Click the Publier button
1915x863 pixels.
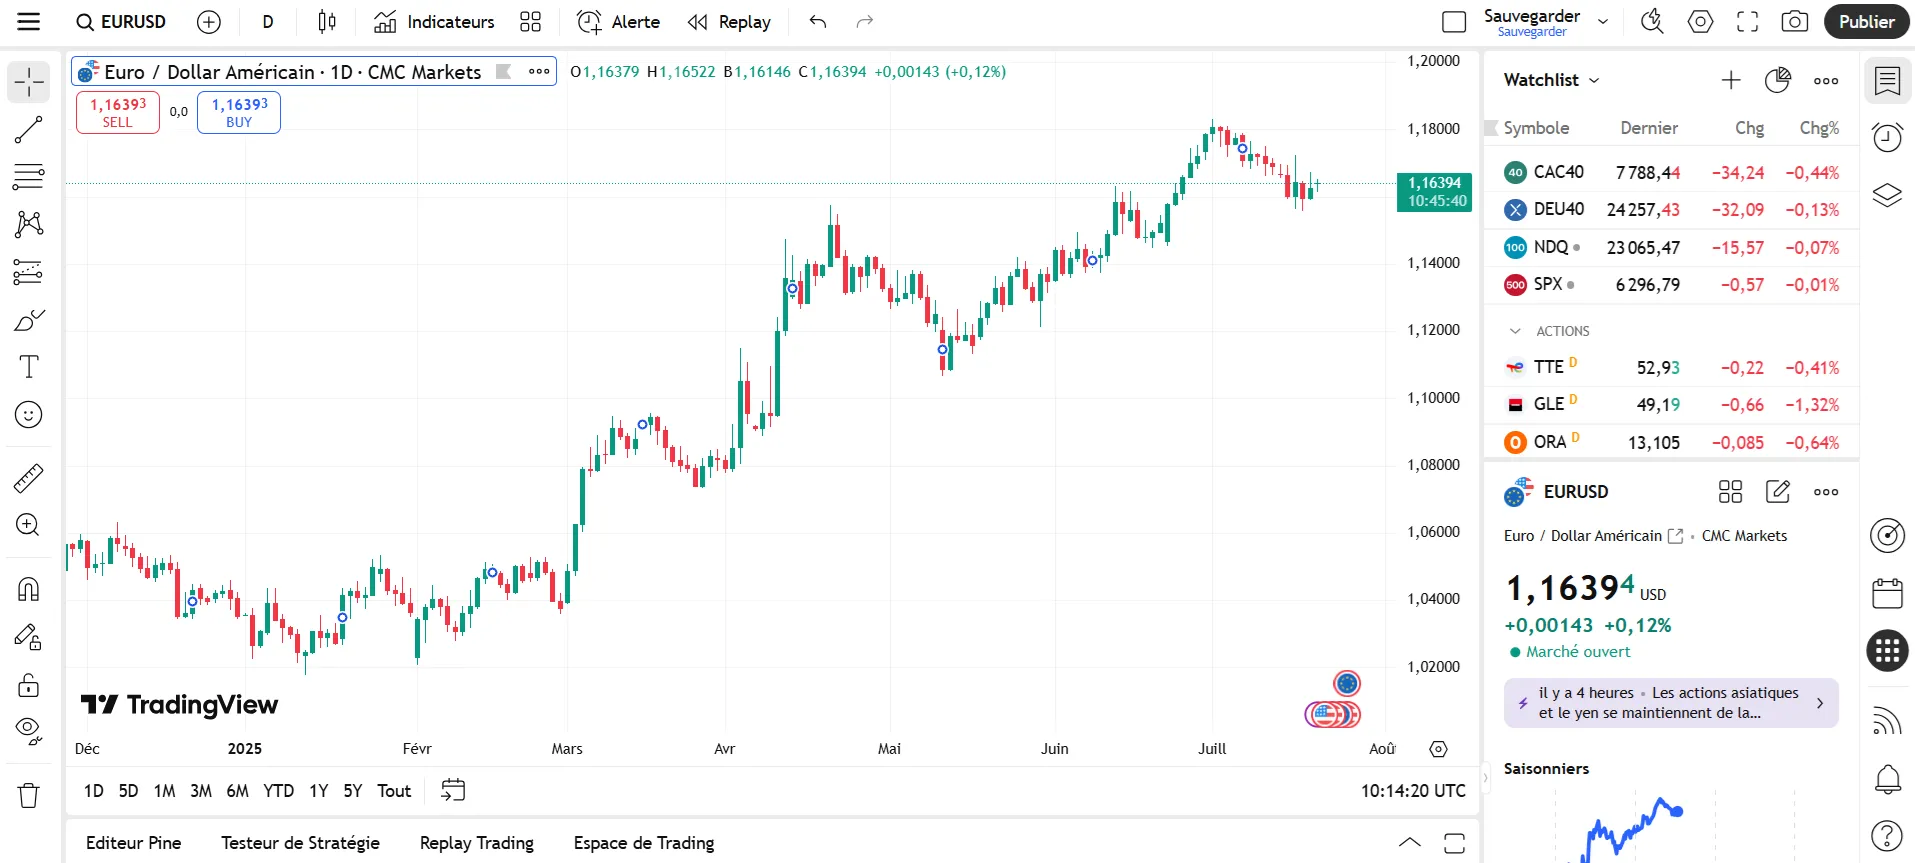1866,22
